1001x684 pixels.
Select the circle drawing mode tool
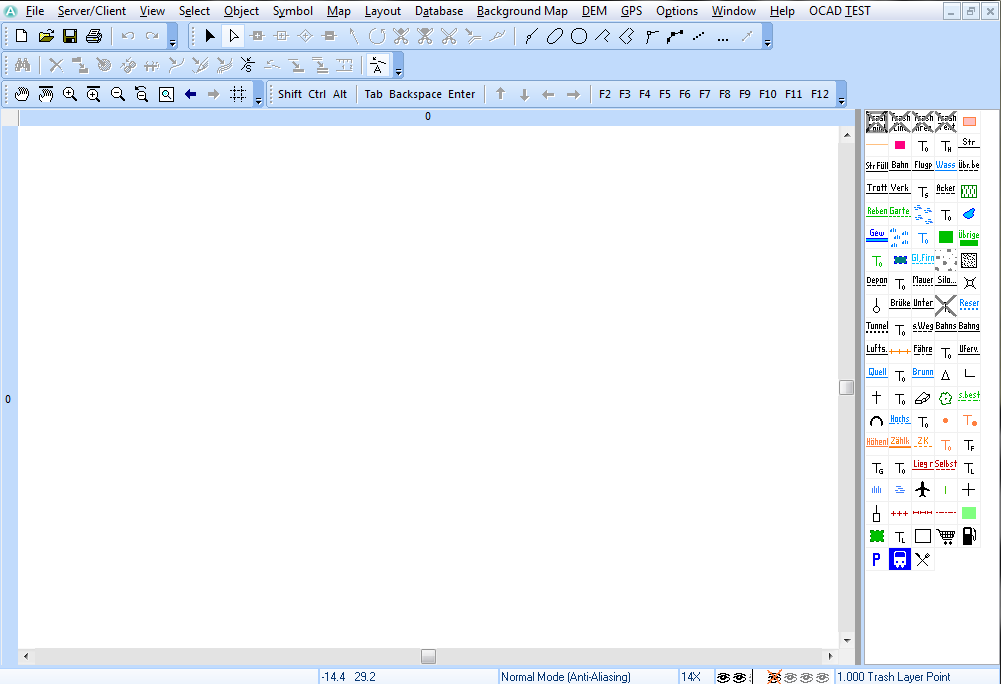(578, 36)
